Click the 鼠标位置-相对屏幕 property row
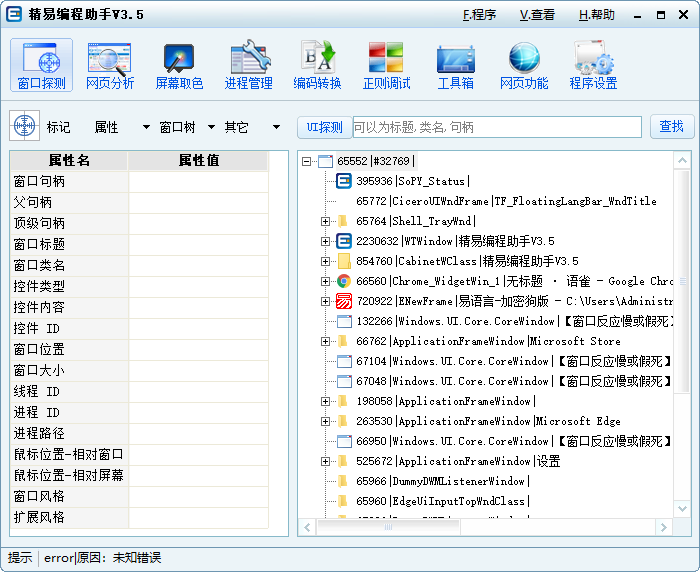 click(139, 475)
